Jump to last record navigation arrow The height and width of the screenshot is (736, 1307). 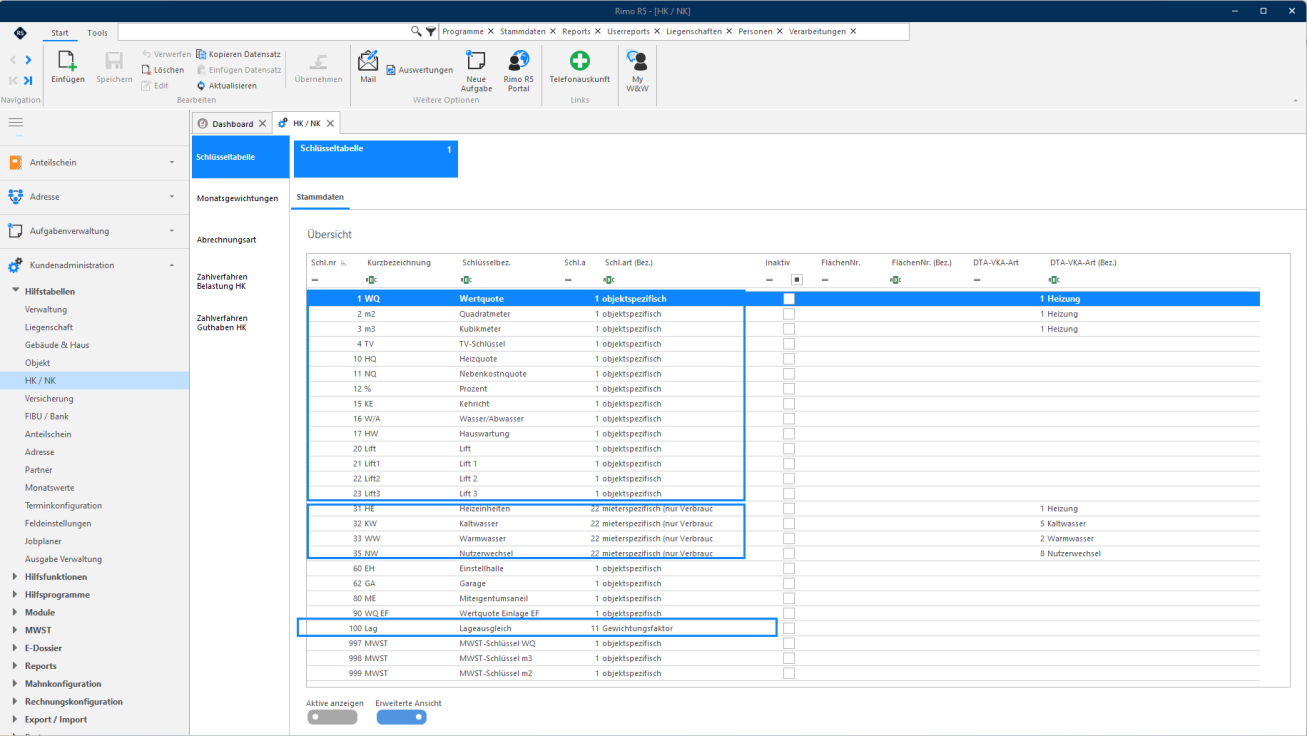28,80
